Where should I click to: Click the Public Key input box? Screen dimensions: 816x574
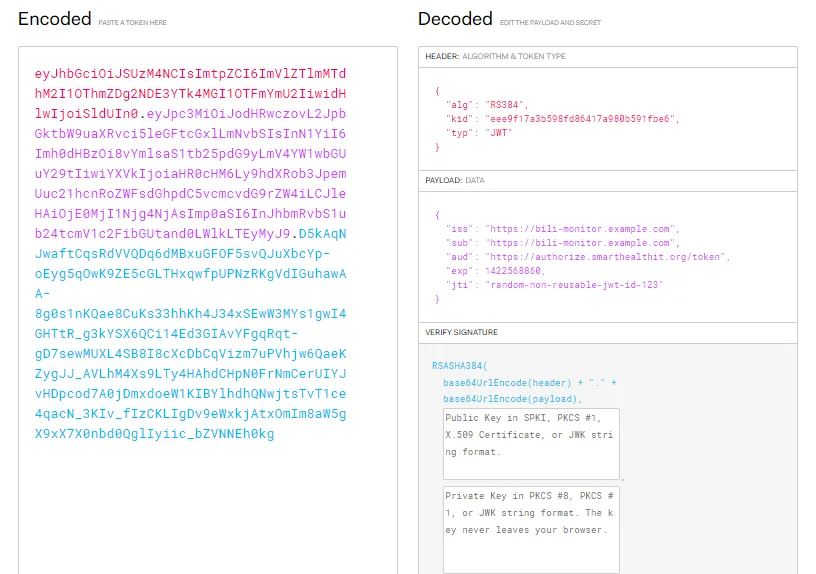click(531, 443)
